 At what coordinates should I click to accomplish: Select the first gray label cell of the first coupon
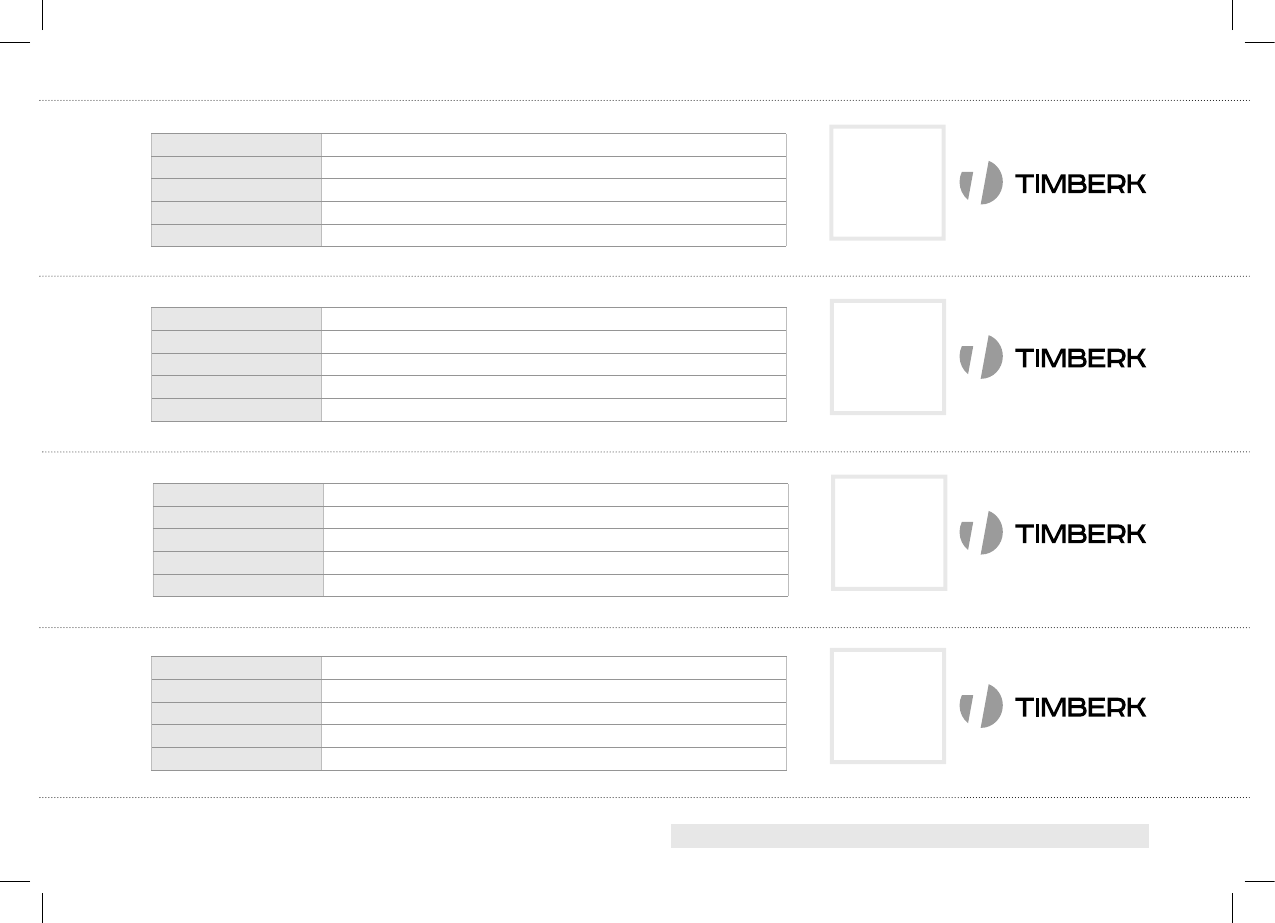click(x=236, y=144)
